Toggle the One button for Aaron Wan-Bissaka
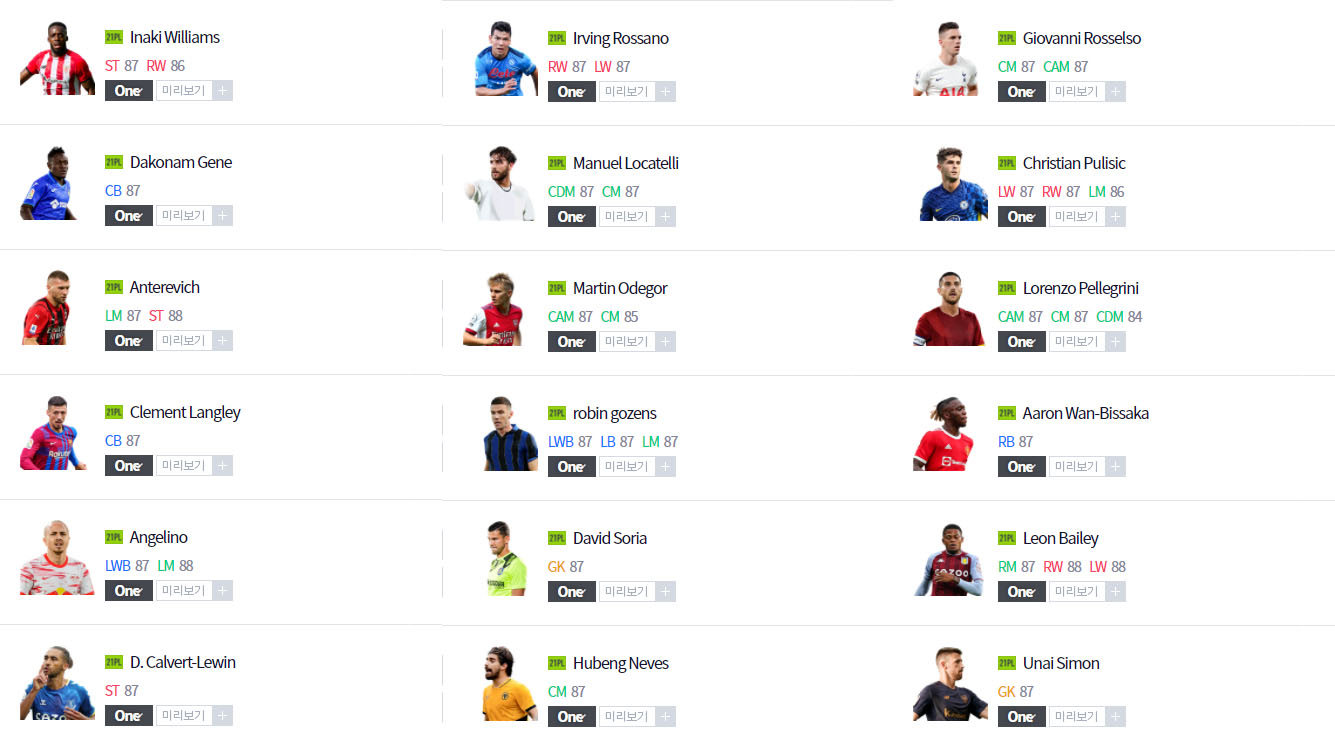Viewport: 1335px width, 746px height. [1022, 466]
